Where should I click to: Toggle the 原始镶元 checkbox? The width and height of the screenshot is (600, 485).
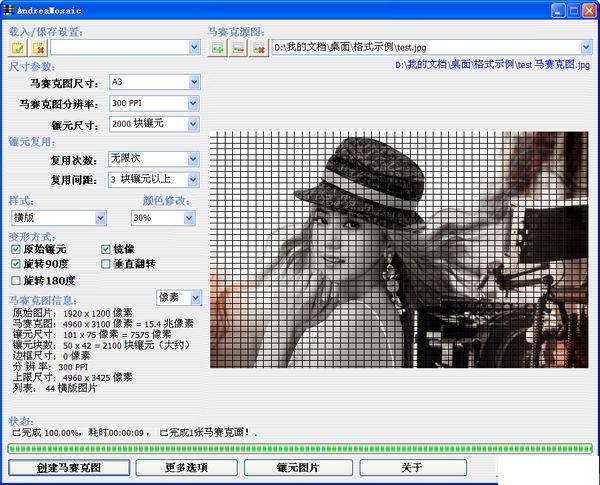16,248
